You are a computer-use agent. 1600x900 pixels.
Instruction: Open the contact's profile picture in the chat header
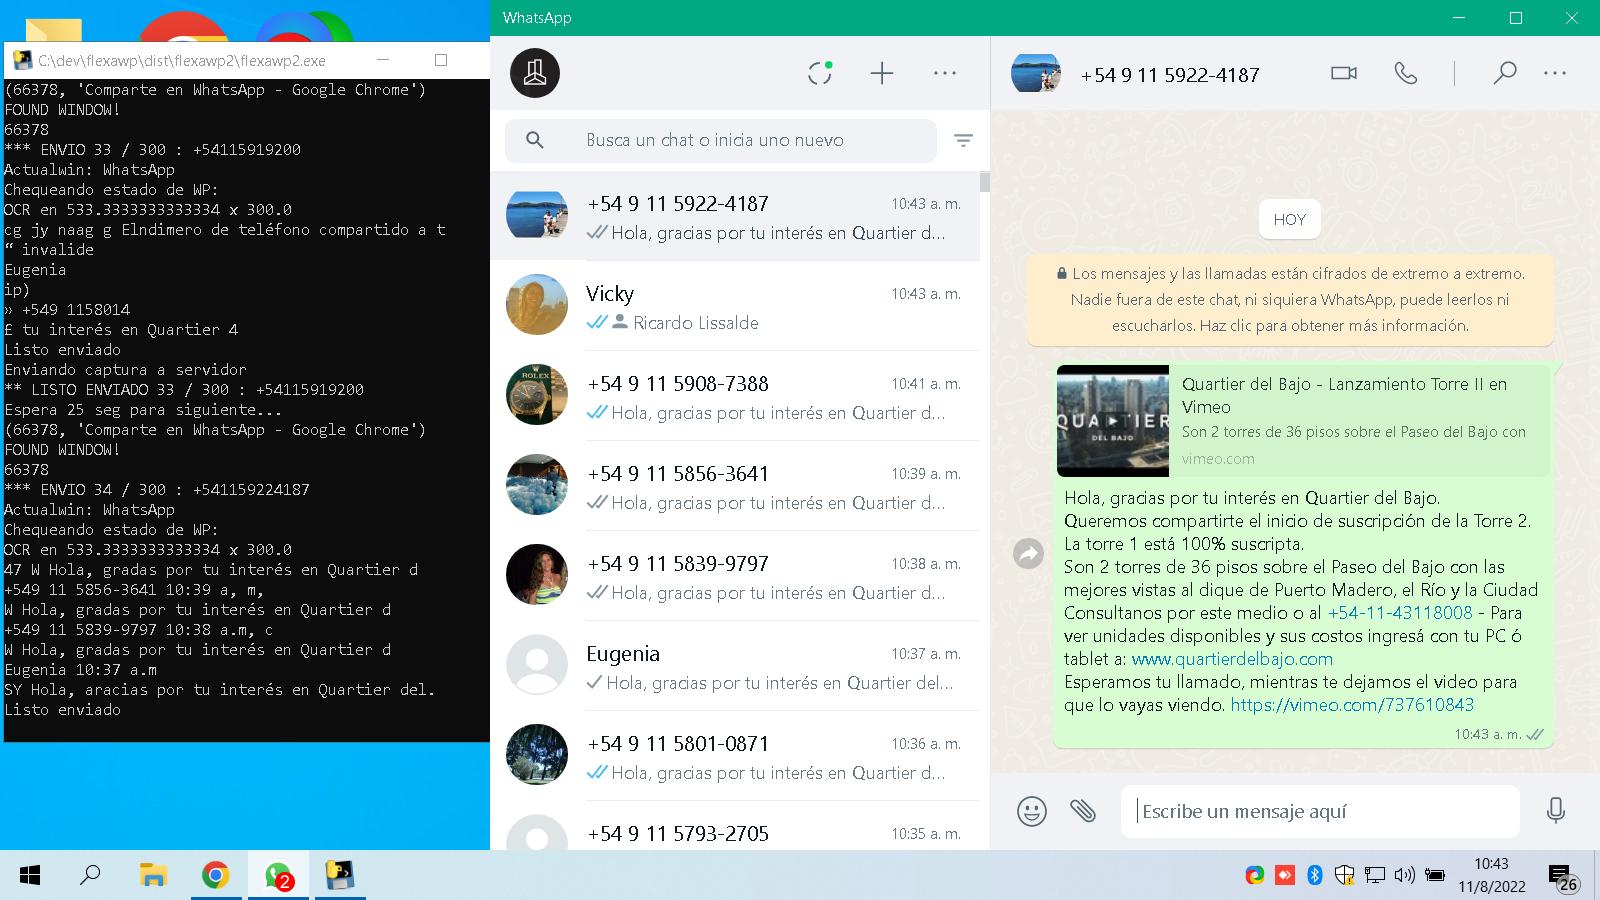pos(1036,73)
